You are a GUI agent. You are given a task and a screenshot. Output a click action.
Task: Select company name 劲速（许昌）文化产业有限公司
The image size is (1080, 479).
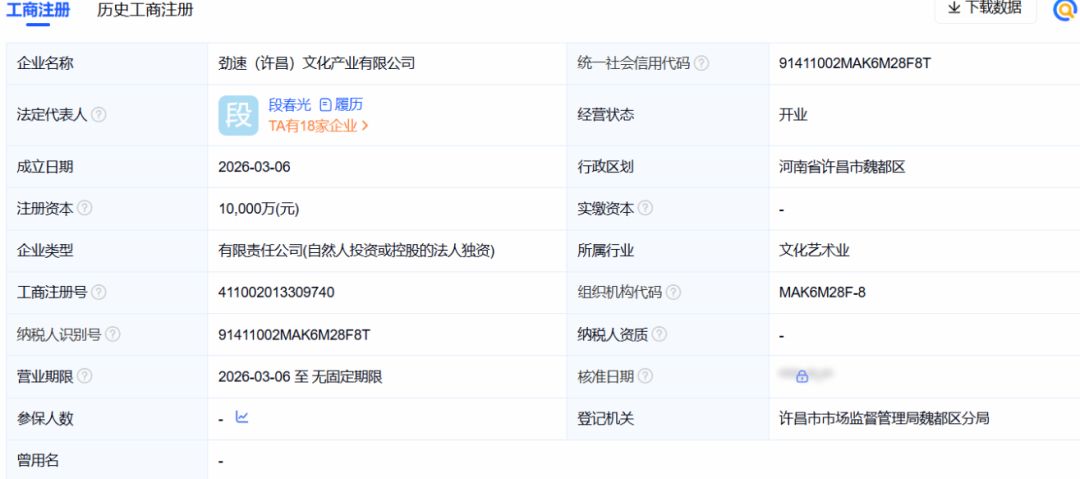pyautogui.click(x=317, y=63)
